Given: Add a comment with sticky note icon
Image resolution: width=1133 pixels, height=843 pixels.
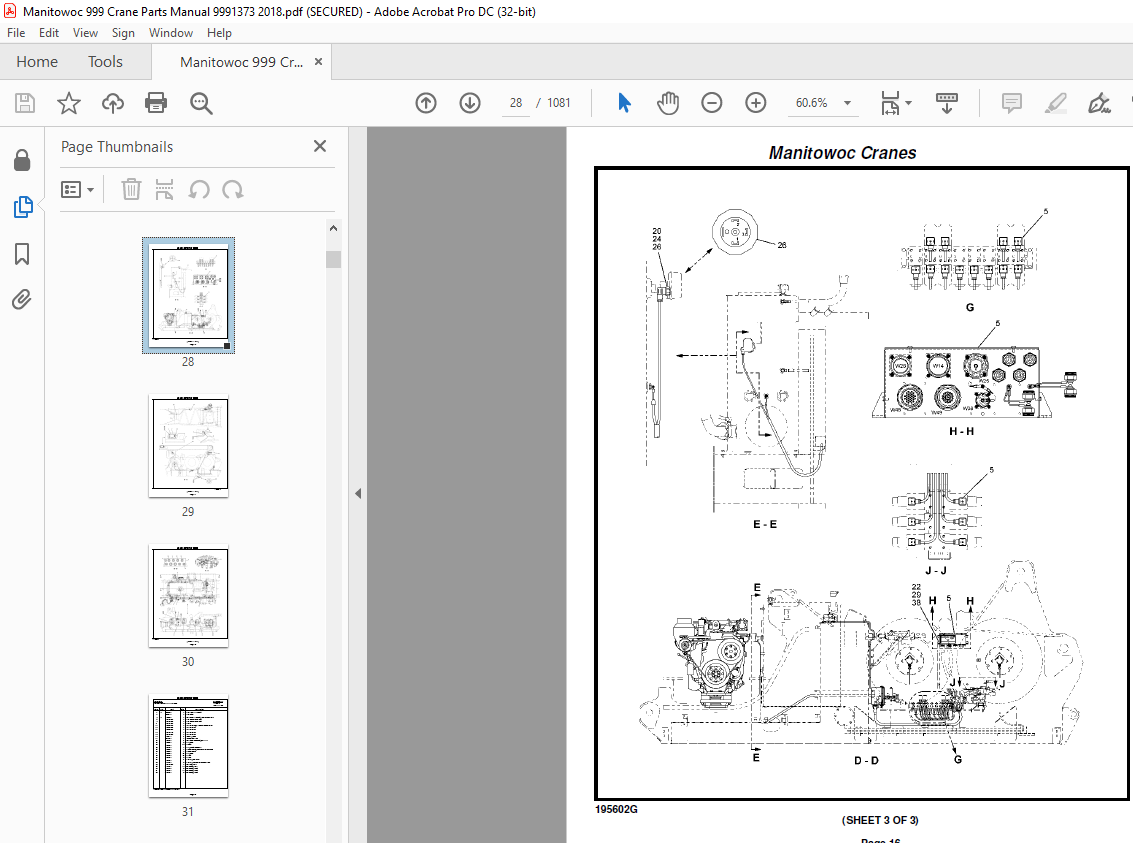Looking at the screenshot, I should pos(1012,103).
